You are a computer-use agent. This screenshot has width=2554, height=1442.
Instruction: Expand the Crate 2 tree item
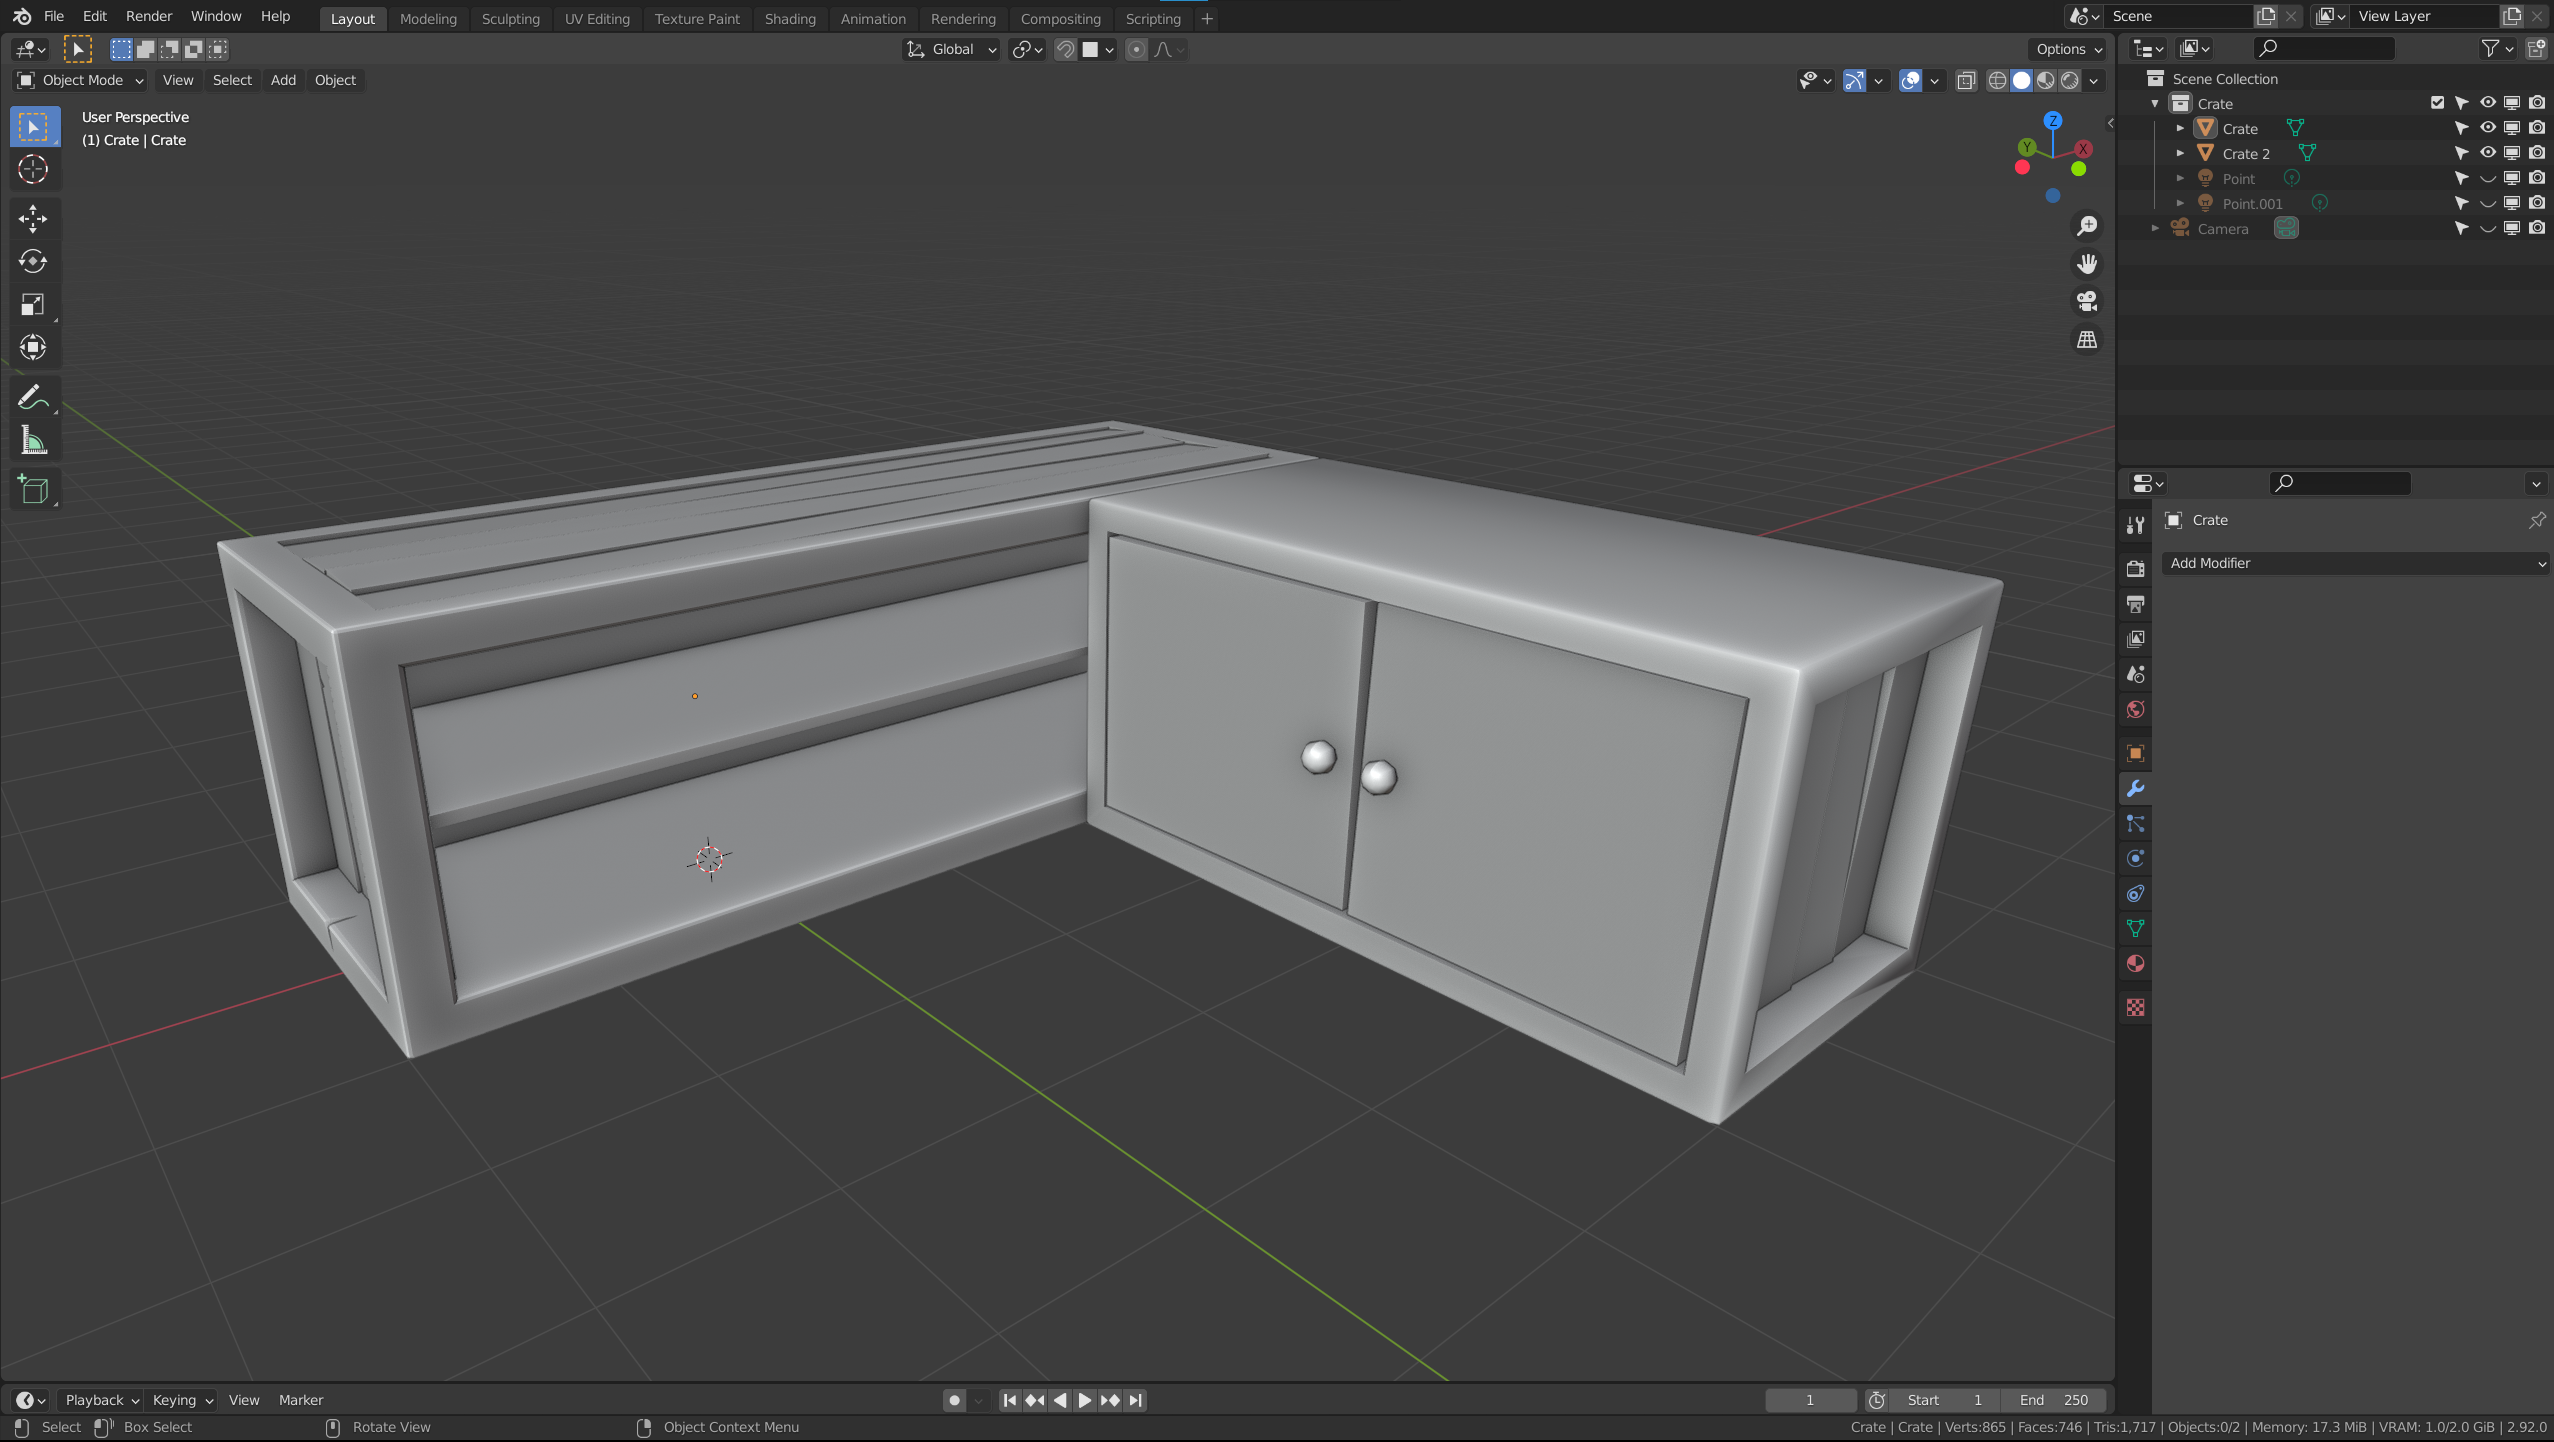click(2180, 153)
